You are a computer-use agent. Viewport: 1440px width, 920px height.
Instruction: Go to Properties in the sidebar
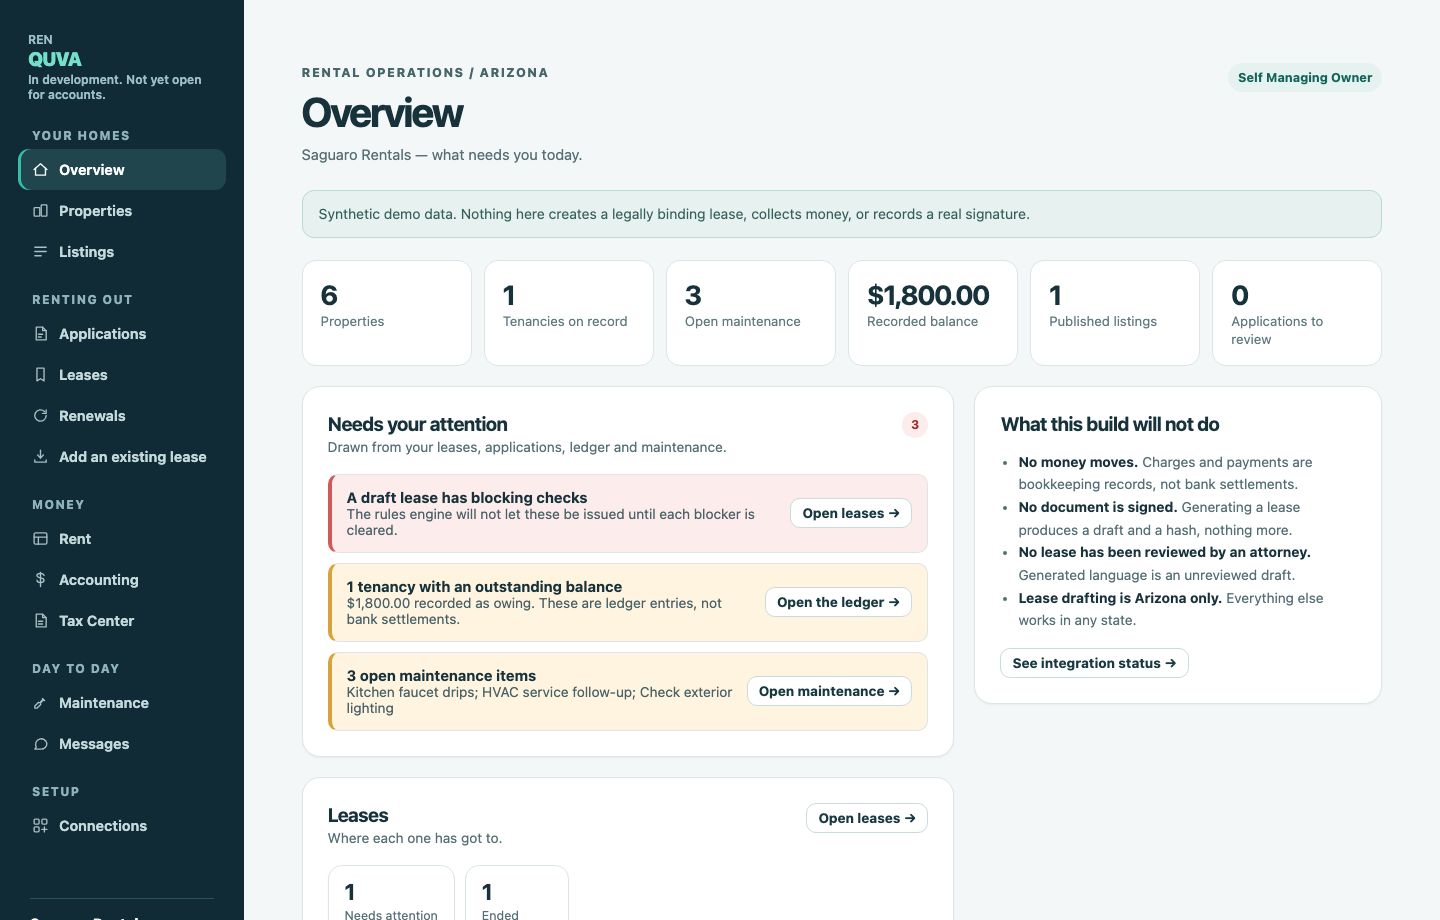122,211
